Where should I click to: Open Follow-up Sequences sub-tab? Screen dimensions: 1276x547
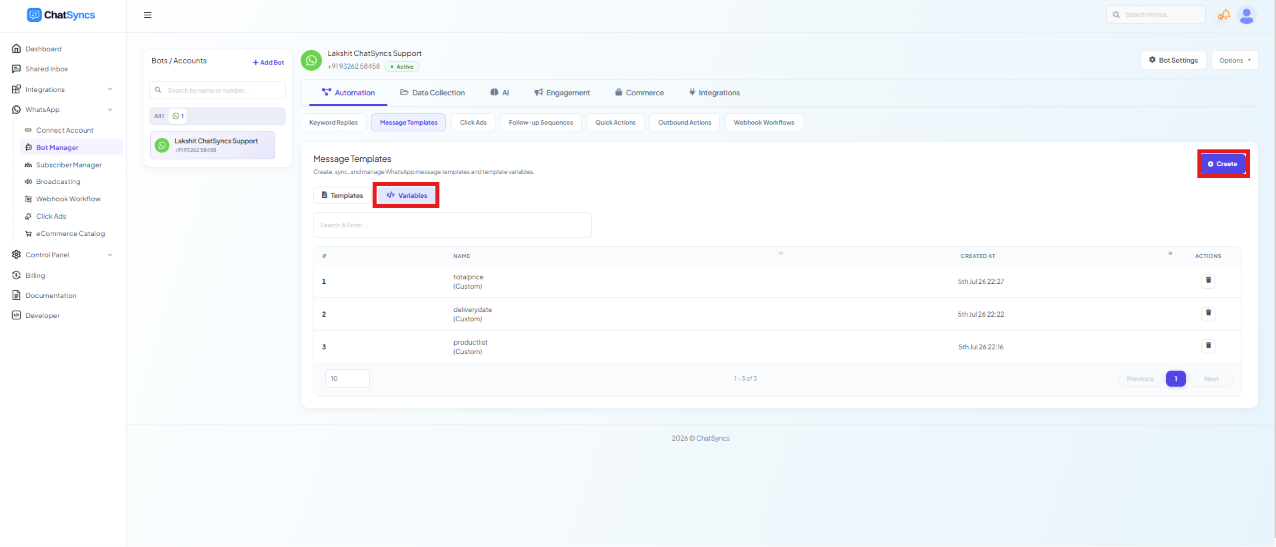[x=541, y=122]
